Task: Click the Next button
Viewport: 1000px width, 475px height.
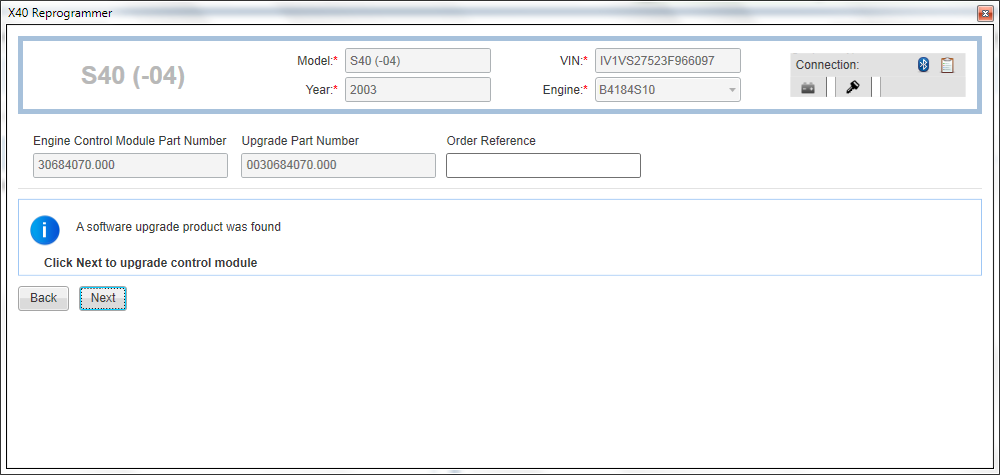Action: tap(103, 298)
